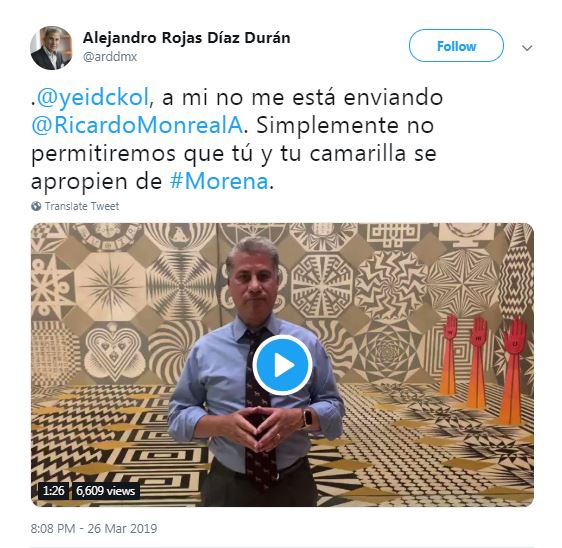
Task: Open the @RicardoMonrealA mention link
Action: (137, 125)
